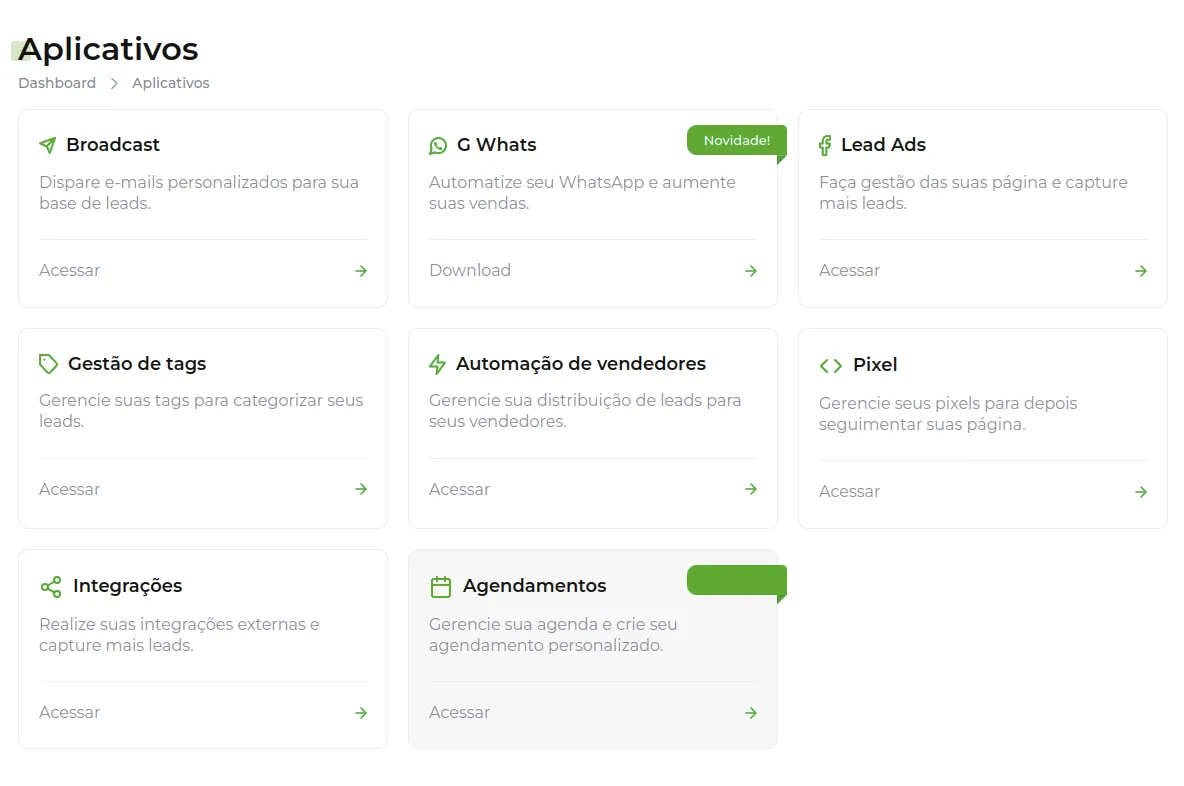The image size is (1184, 786).
Task: Click the Integrações card title
Action: click(x=128, y=586)
